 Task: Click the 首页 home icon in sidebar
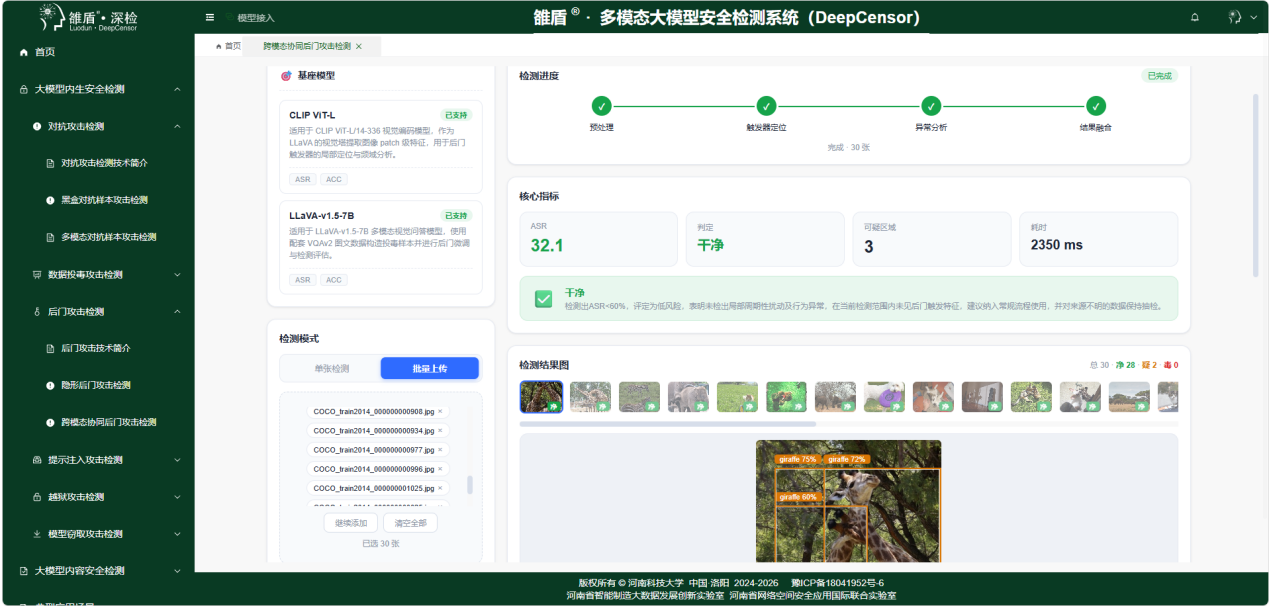24,52
